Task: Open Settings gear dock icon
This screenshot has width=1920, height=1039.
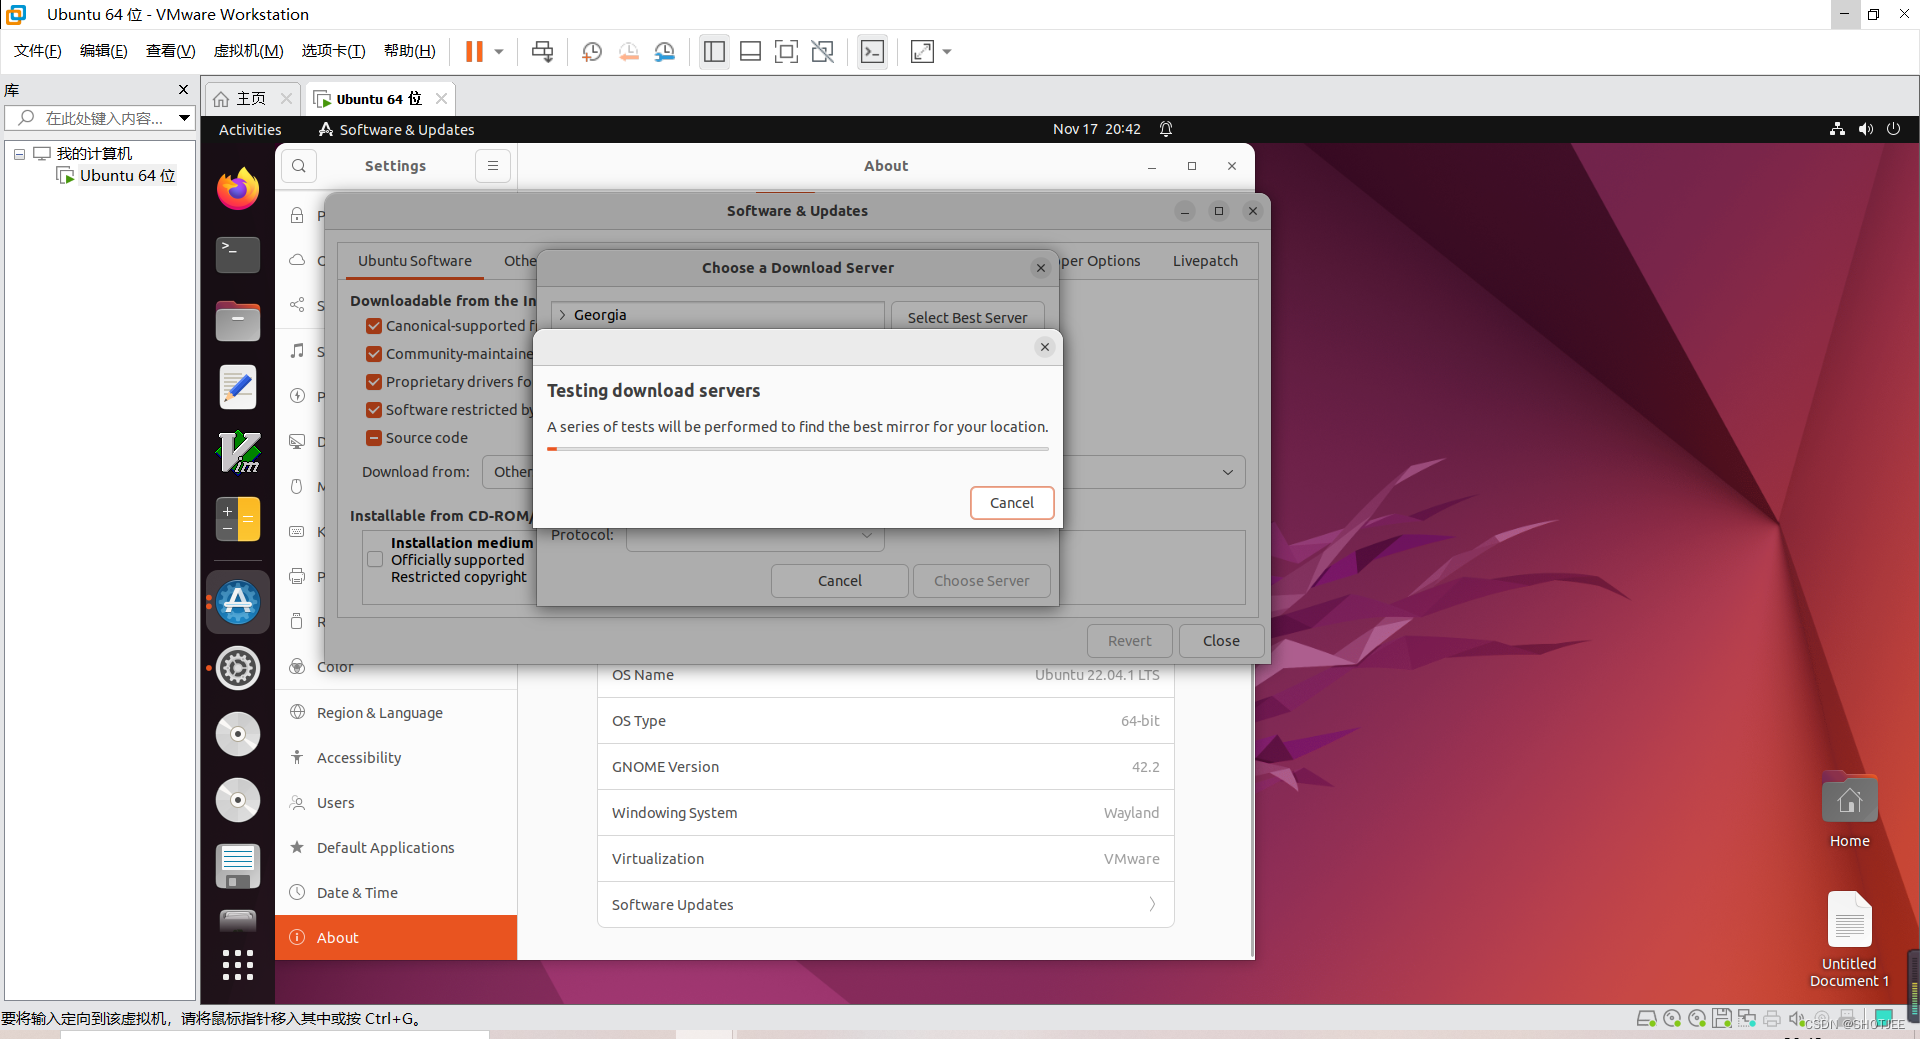Action: (238, 668)
